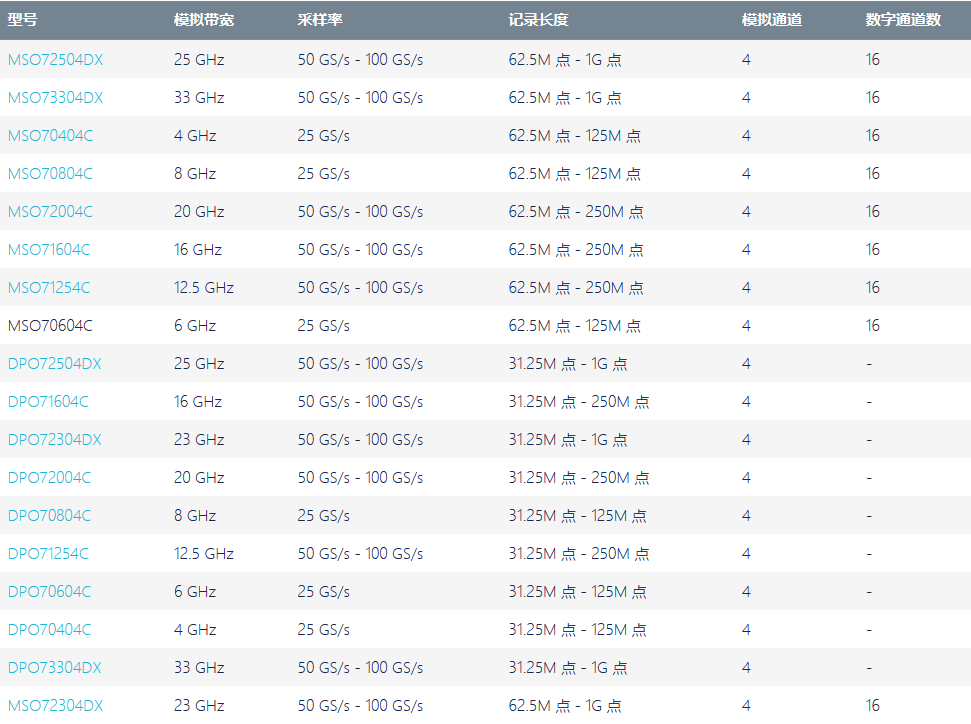Select 33 GHz bandwidth in MSO73304DX row
The image size is (971, 724).
[199, 97]
